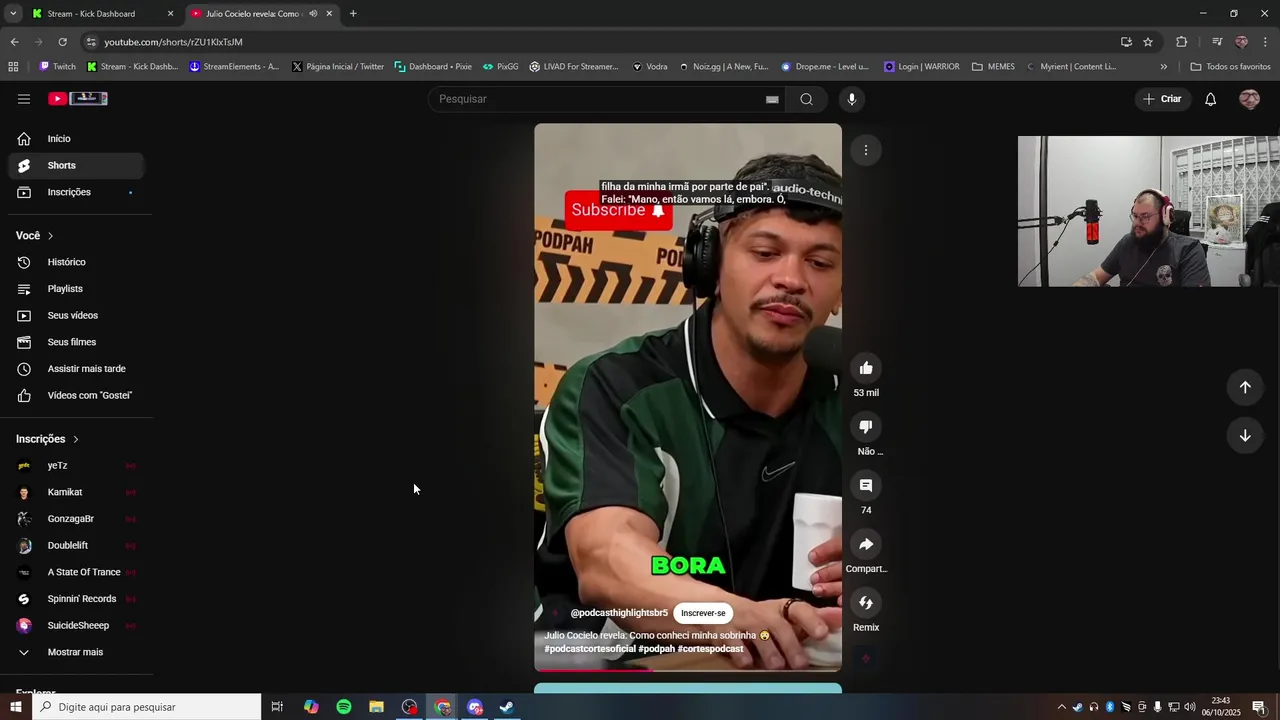The width and height of the screenshot is (1280, 720).
Task: Open Vídeos com "Gostei"
Action: click(76, 396)
